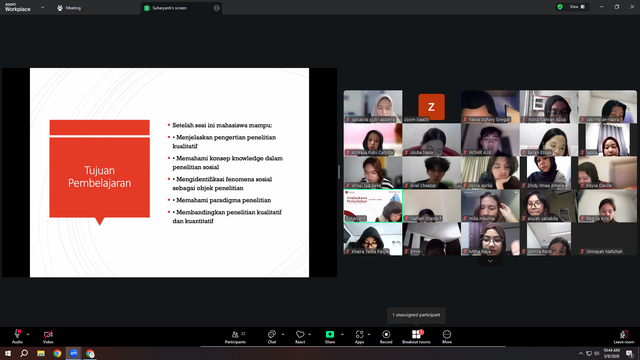The image size is (640, 360).
Task: Select Suharyanti's highlighted video tile
Action: (373, 206)
